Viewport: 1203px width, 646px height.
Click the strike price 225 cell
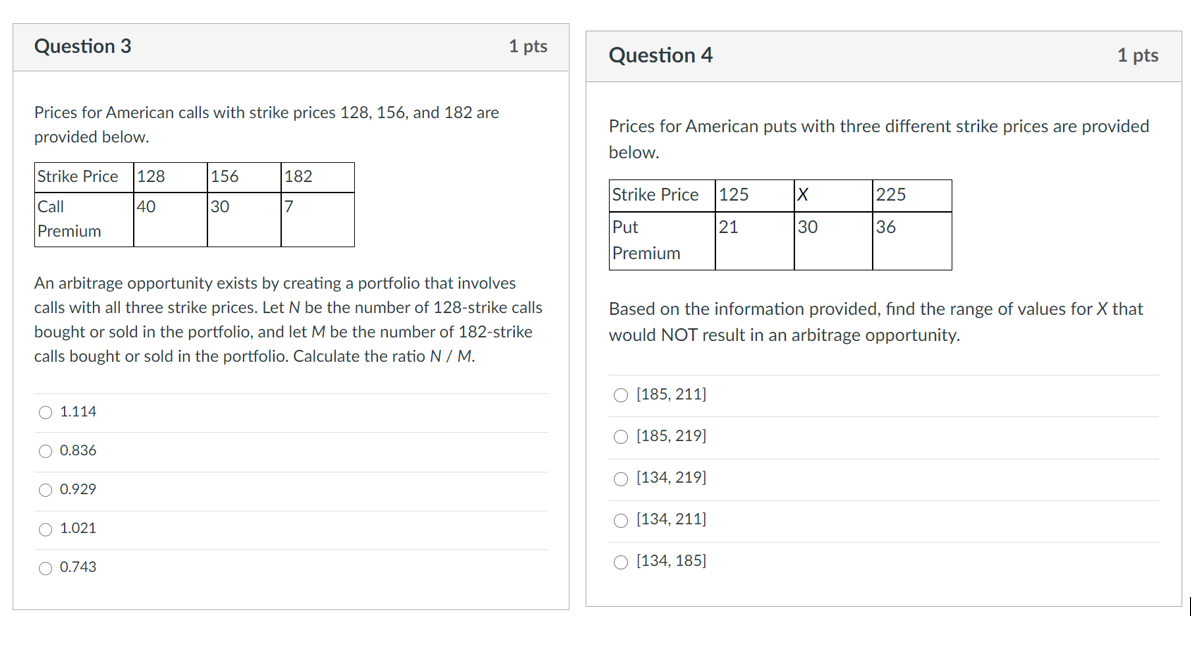coord(910,194)
